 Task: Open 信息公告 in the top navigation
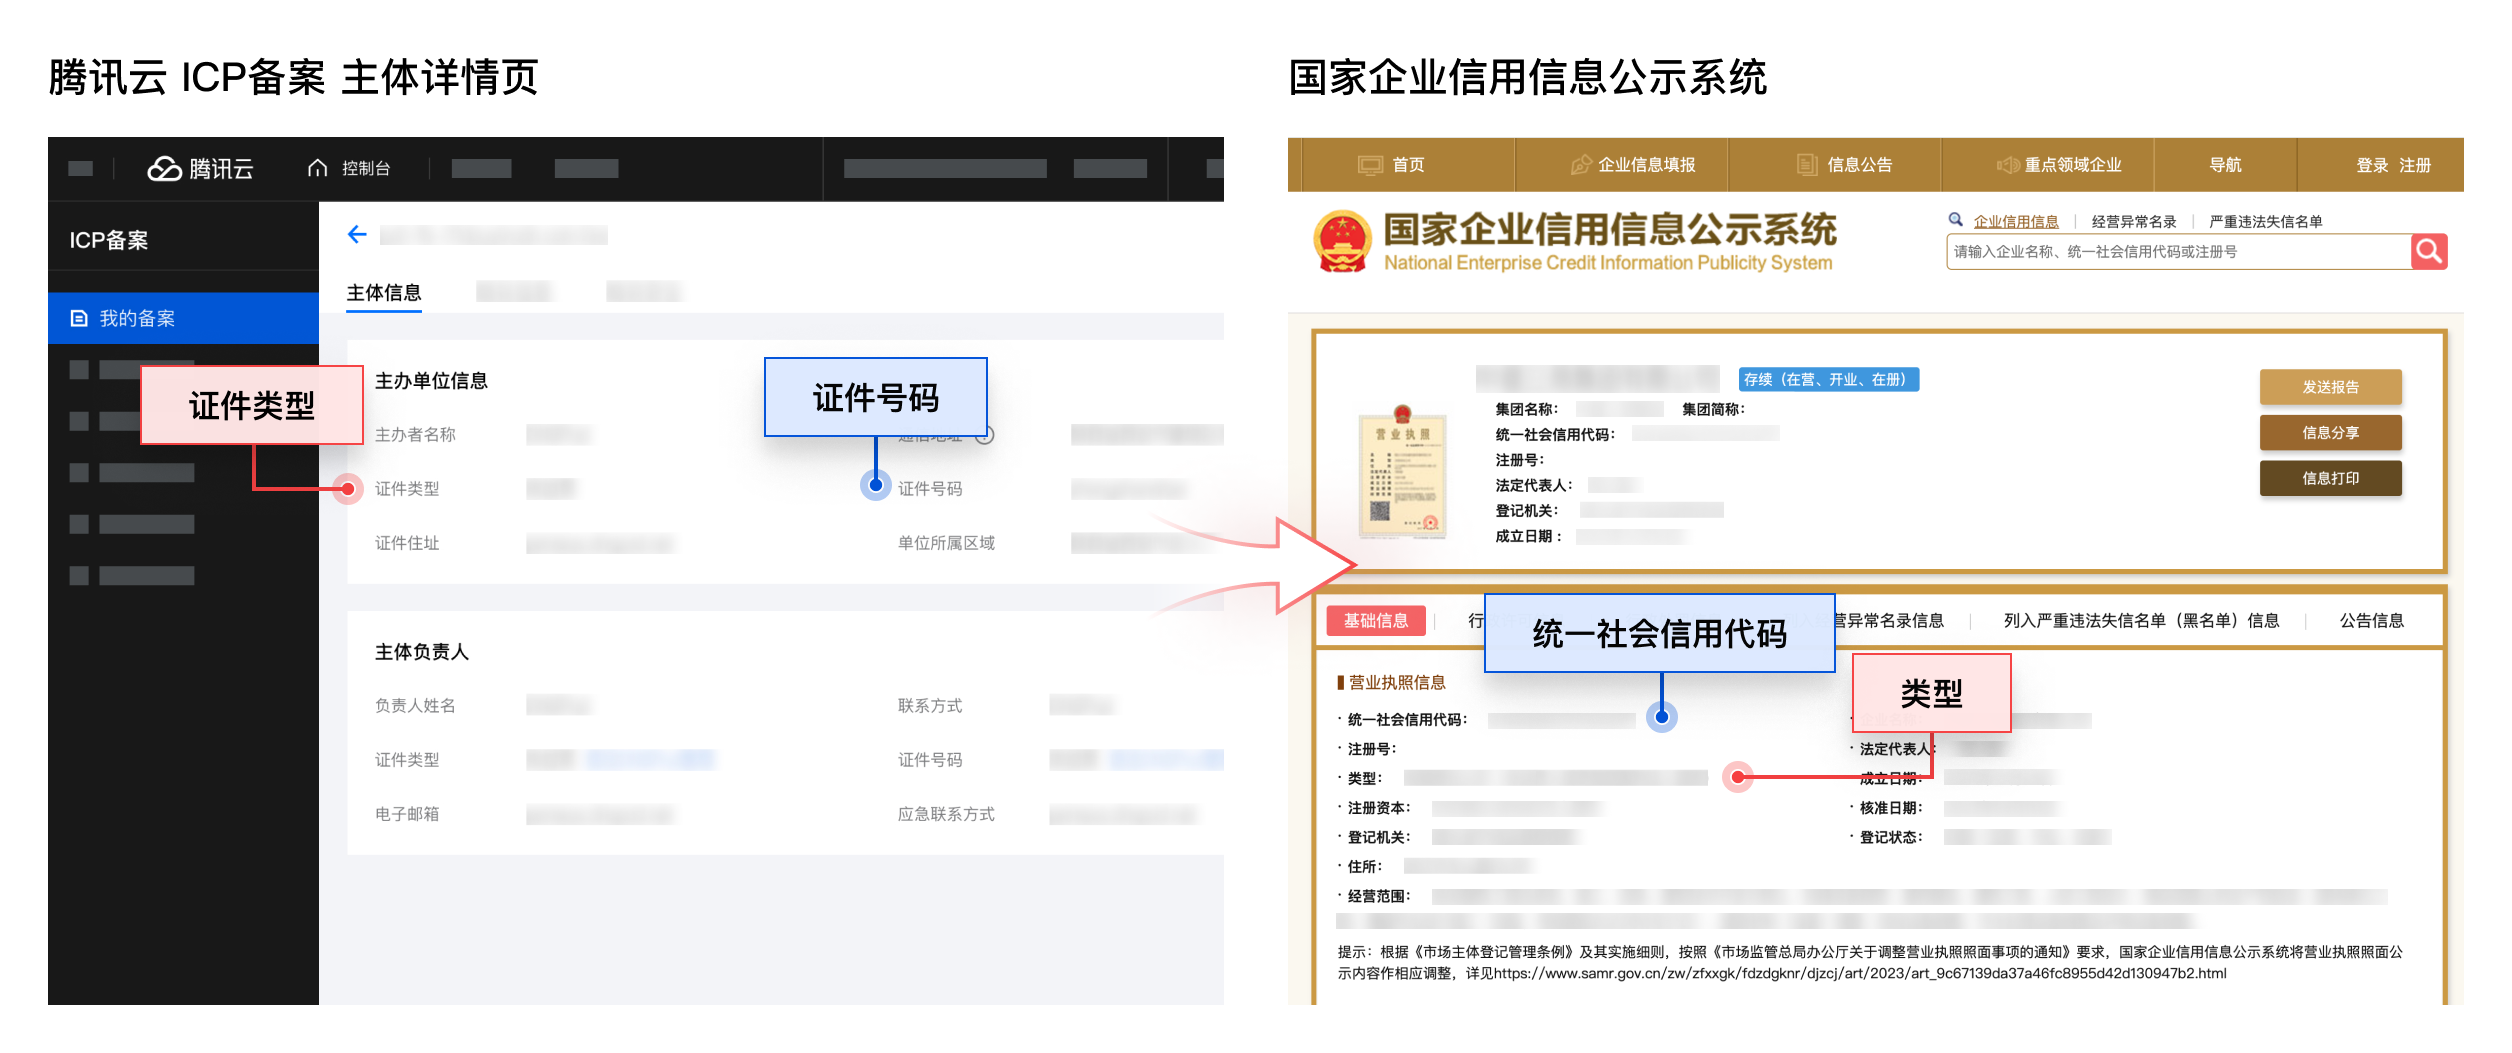tap(1846, 165)
